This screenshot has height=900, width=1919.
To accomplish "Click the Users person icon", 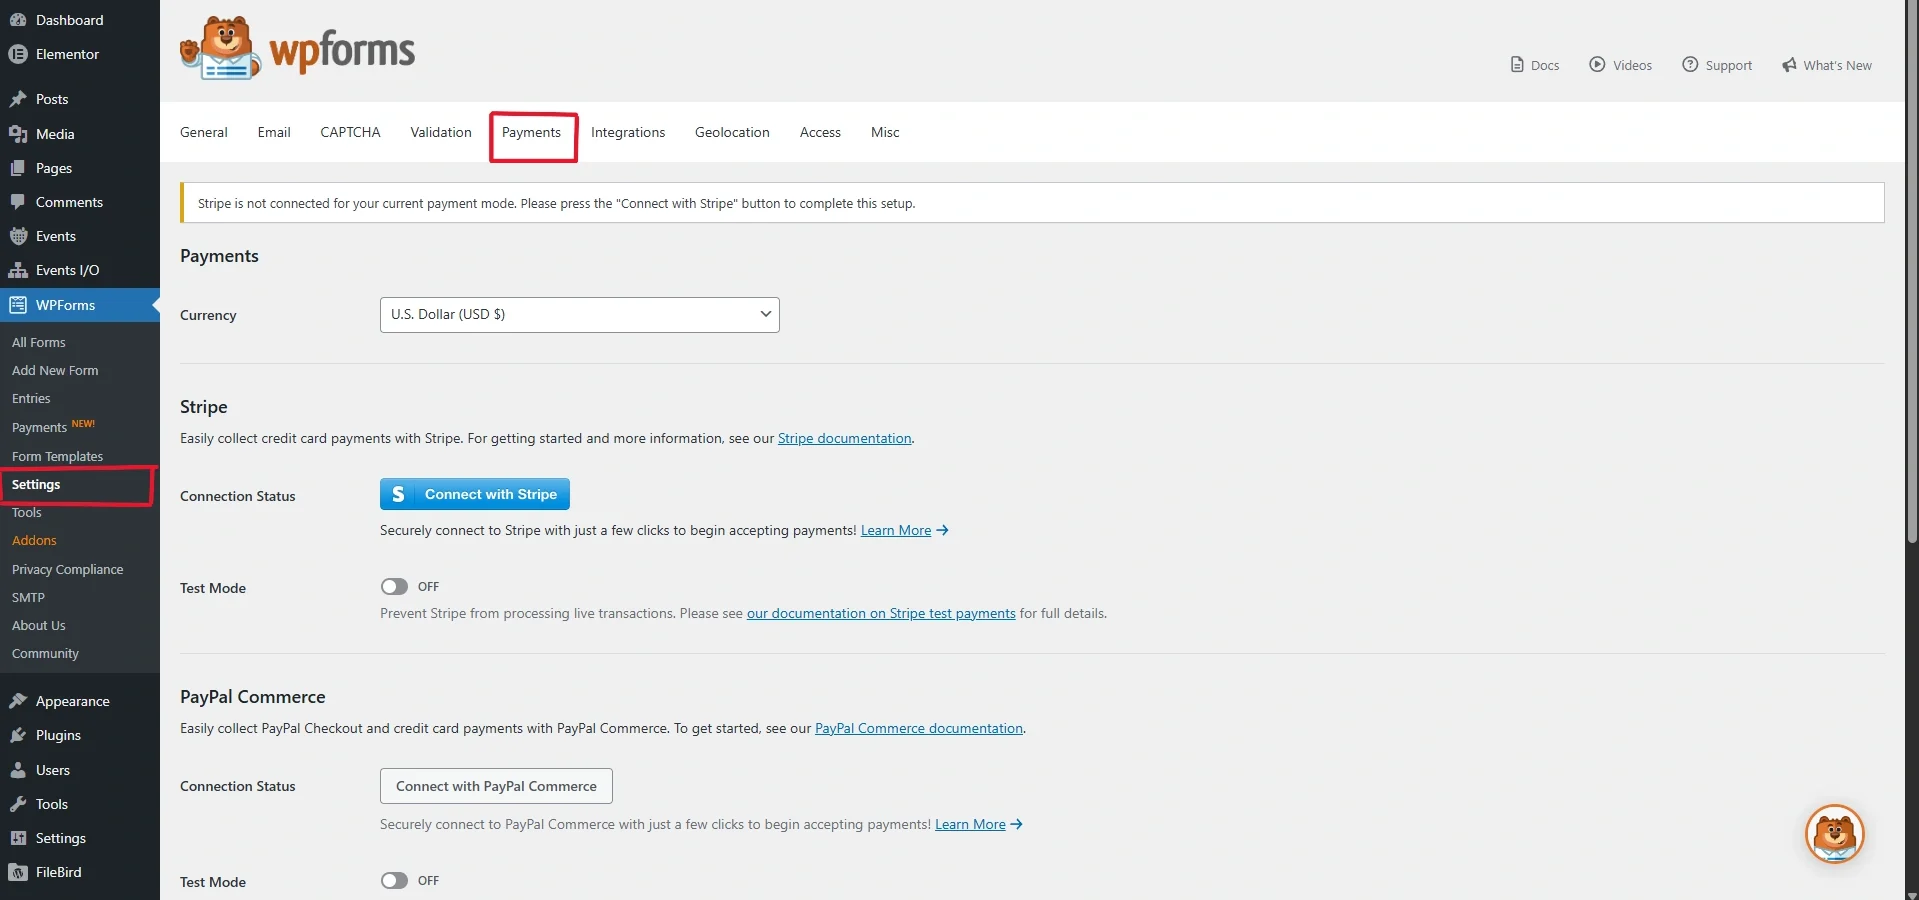I will tap(18, 770).
